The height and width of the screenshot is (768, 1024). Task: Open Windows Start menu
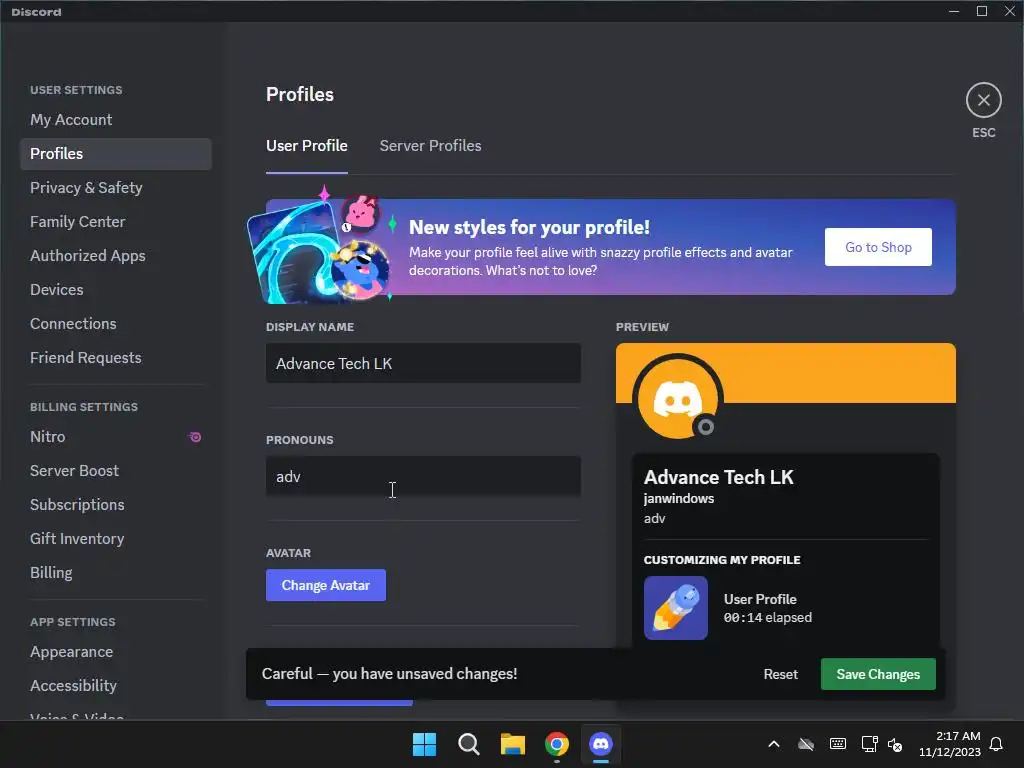[x=424, y=744]
